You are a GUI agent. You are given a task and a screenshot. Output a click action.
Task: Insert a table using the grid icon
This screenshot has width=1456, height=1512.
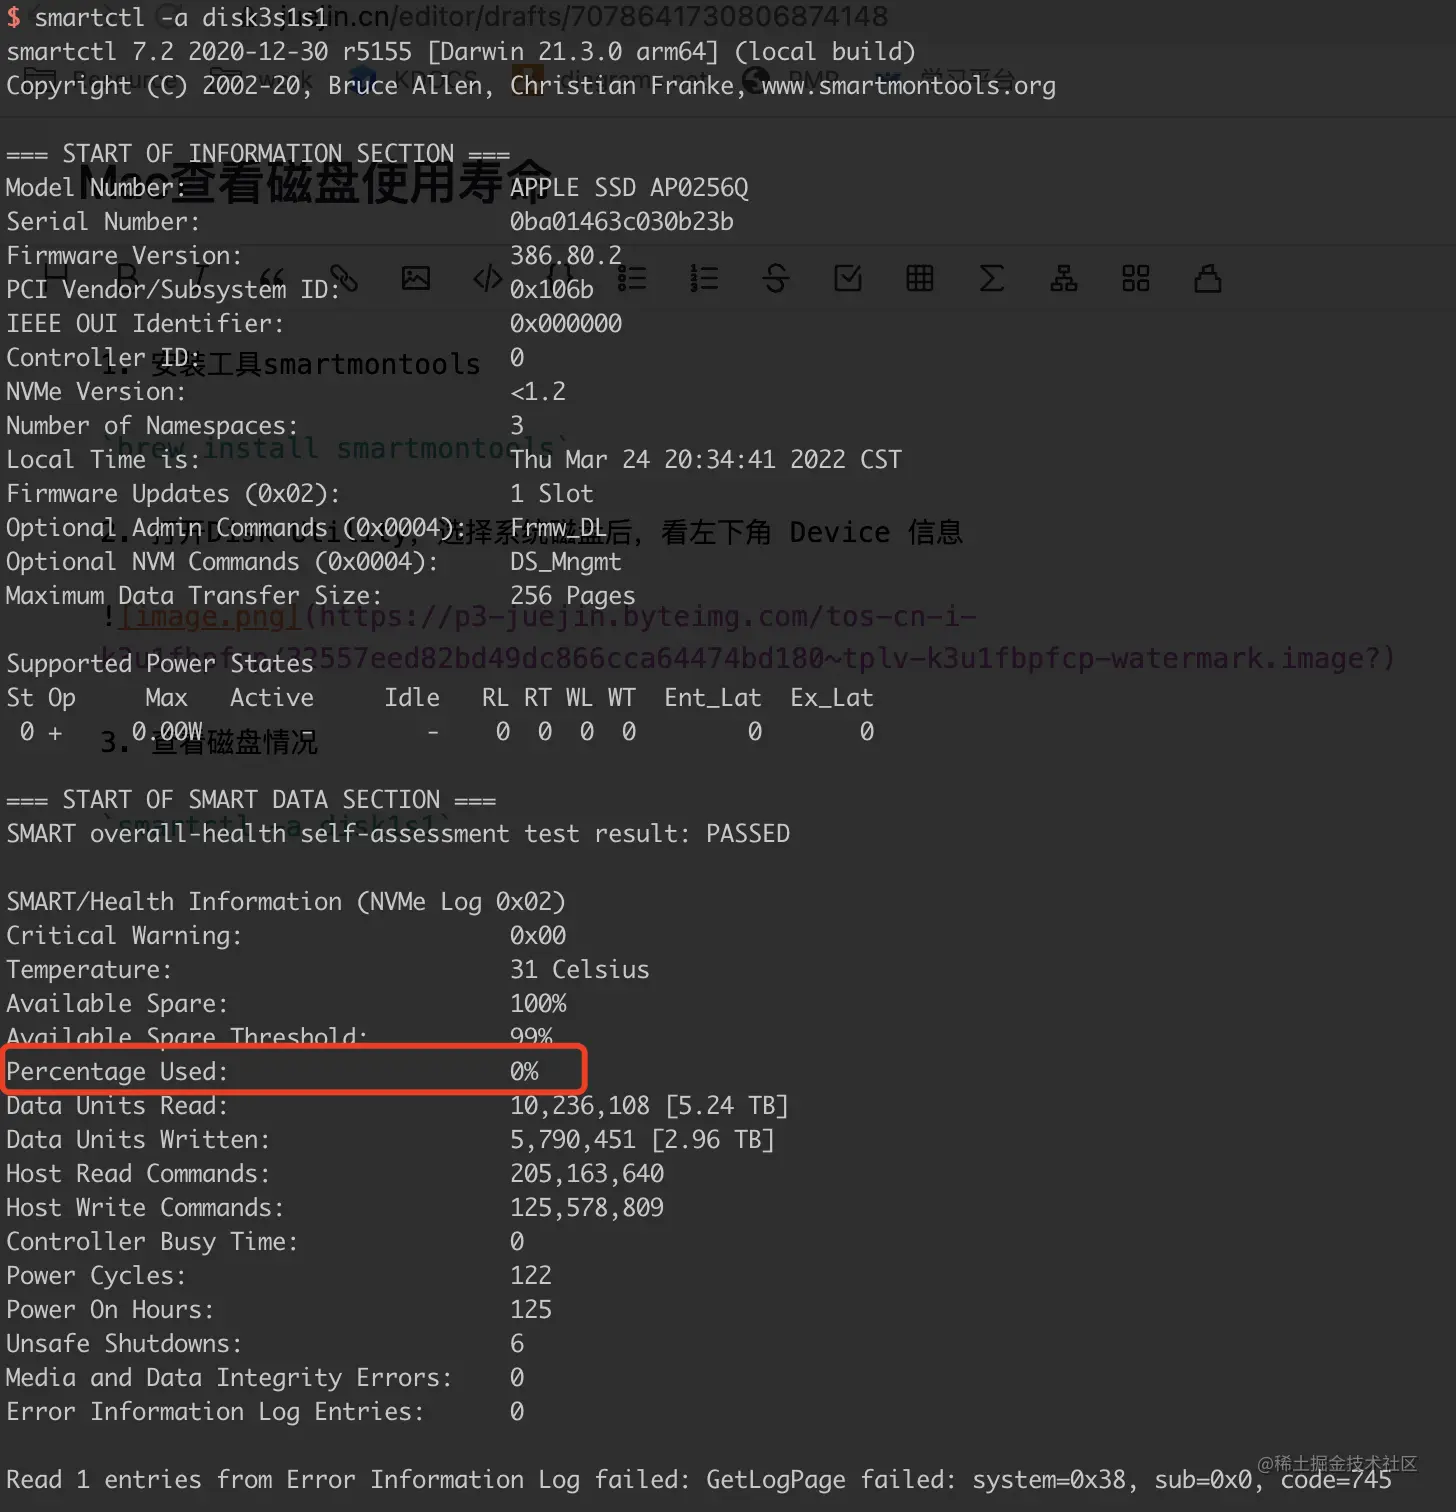(920, 278)
